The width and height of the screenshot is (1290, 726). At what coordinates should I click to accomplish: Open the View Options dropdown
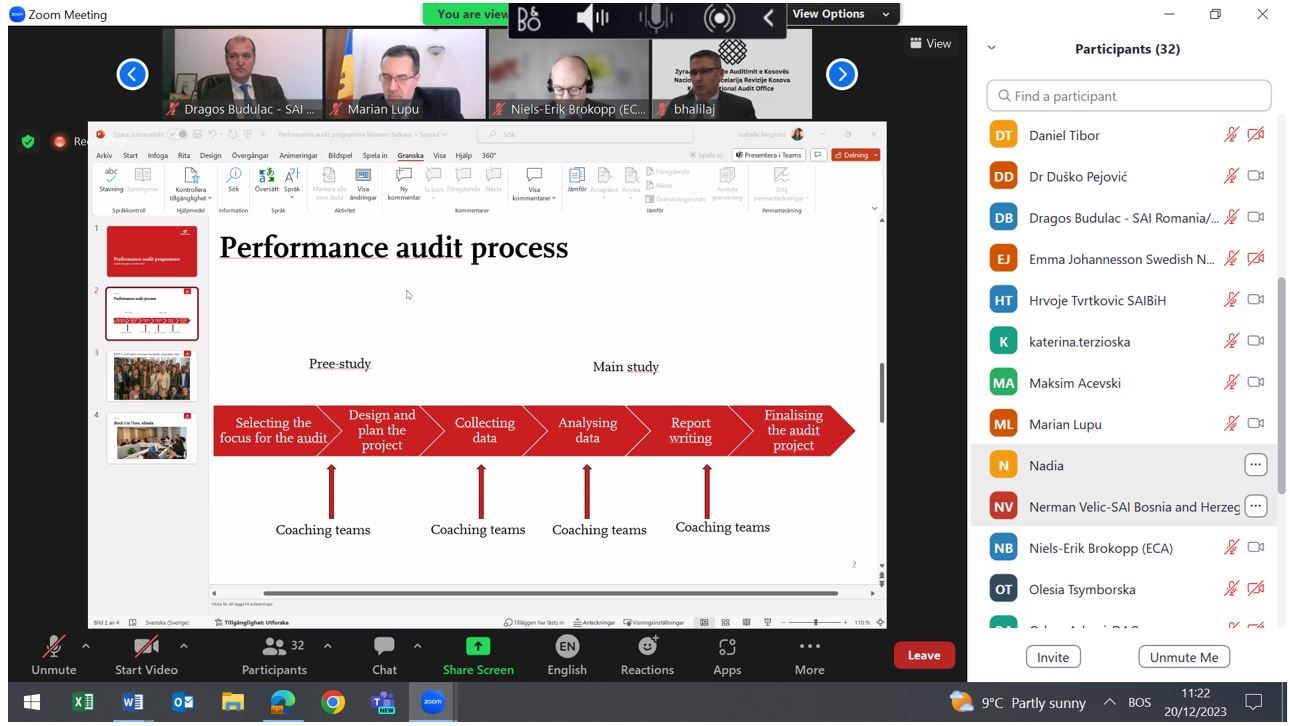(x=840, y=14)
